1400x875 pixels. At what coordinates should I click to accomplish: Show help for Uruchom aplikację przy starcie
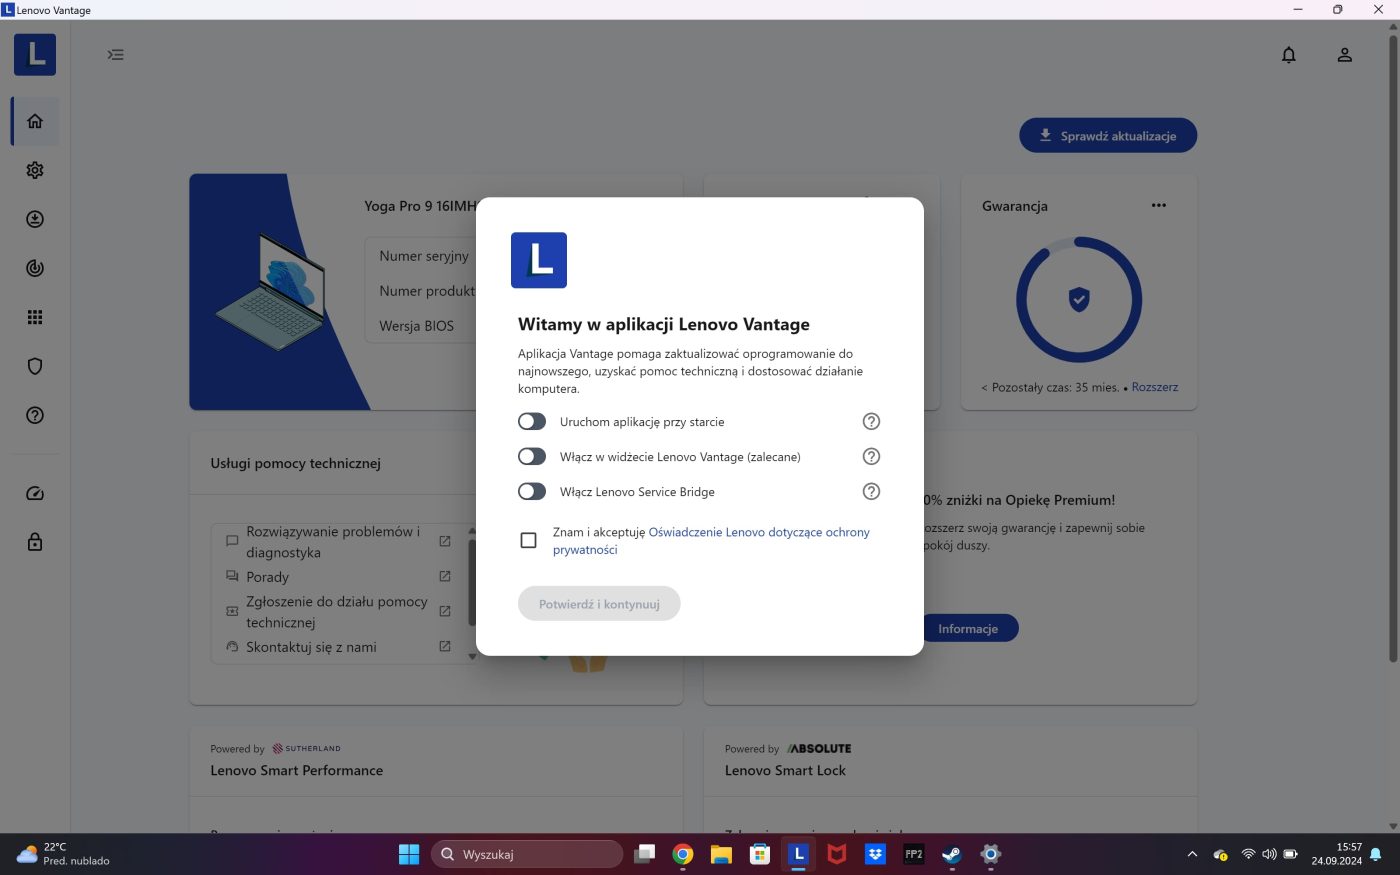pos(871,422)
